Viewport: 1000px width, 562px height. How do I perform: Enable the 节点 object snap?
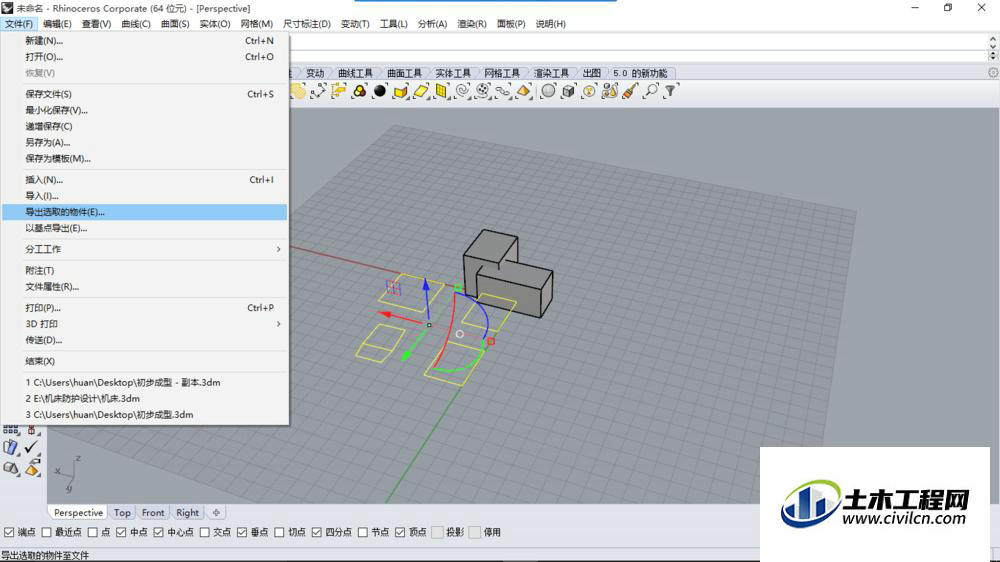point(362,532)
